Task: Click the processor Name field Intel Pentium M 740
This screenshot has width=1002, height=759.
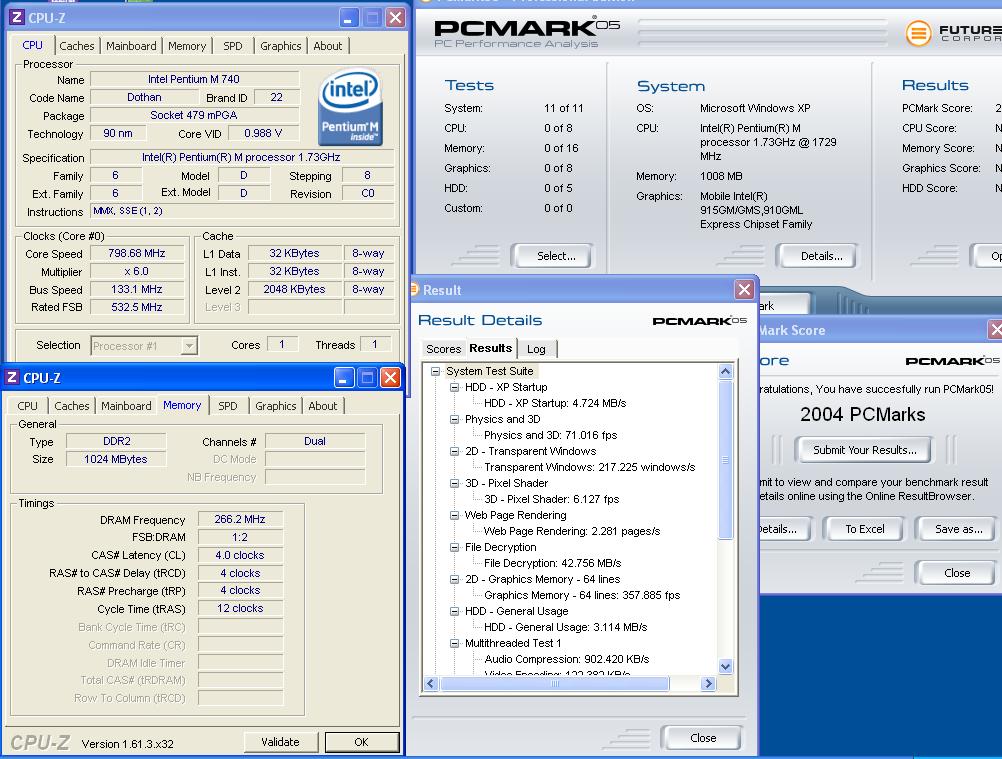Action: pos(194,79)
